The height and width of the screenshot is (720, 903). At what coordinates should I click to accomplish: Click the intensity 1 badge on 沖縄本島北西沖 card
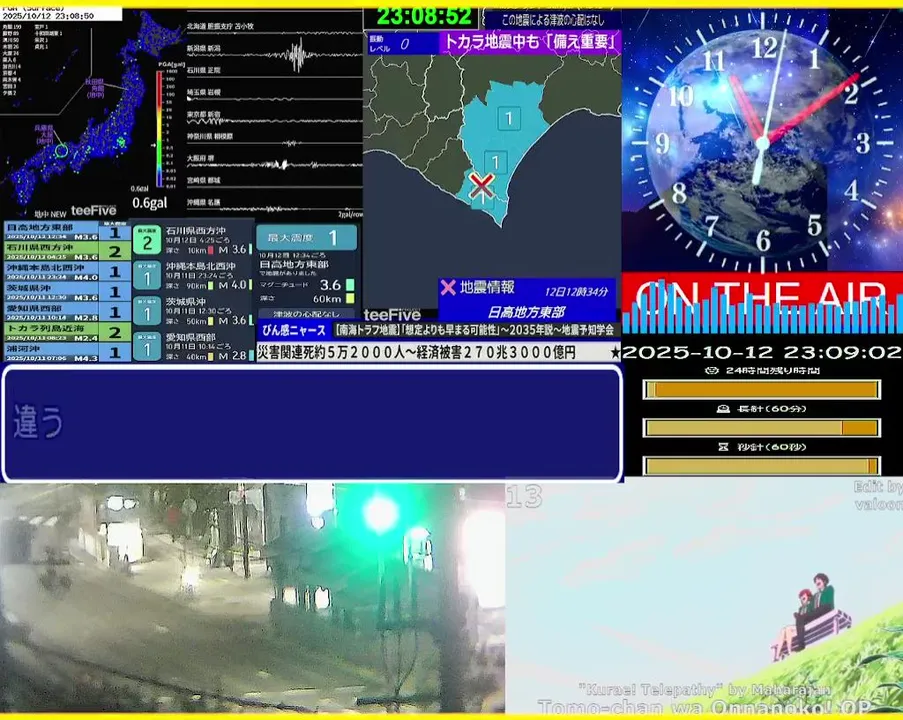tap(147, 276)
